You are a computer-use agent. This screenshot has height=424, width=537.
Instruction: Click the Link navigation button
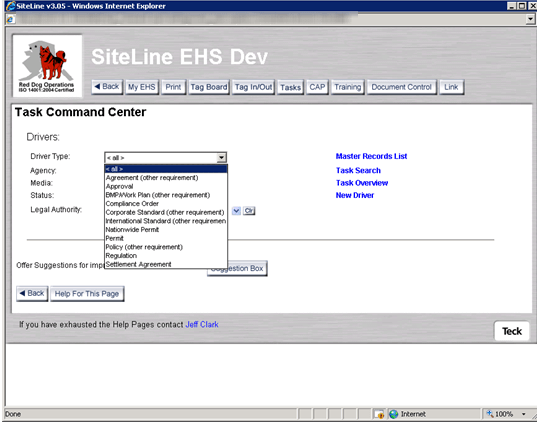click(451, 87)
